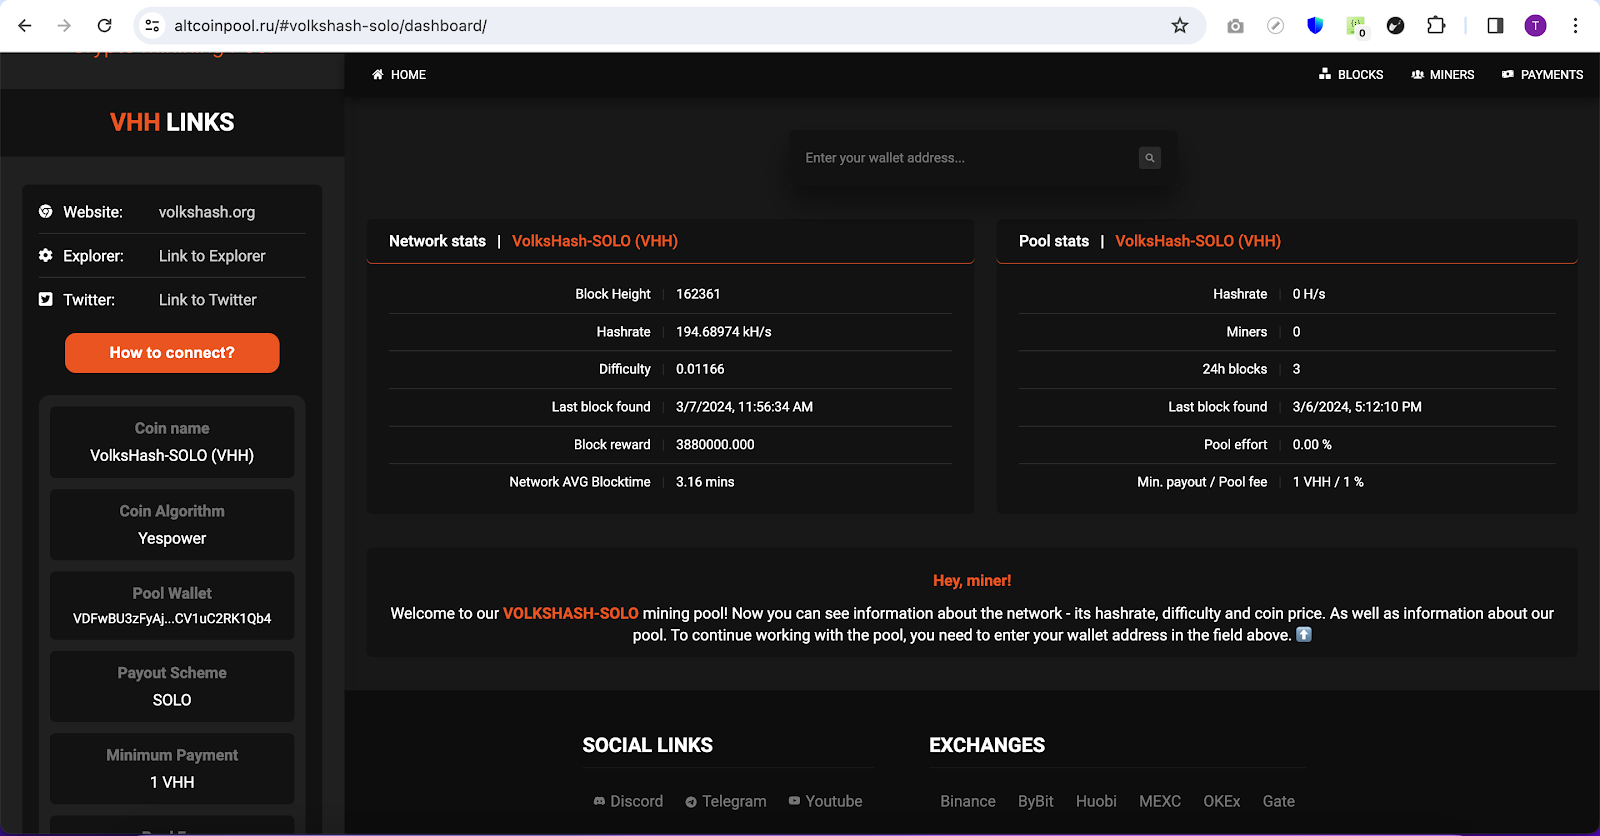Screen dimensions: 1600x836
Task: Click the Block reward value 3880000.000
Action: (715, 445)
